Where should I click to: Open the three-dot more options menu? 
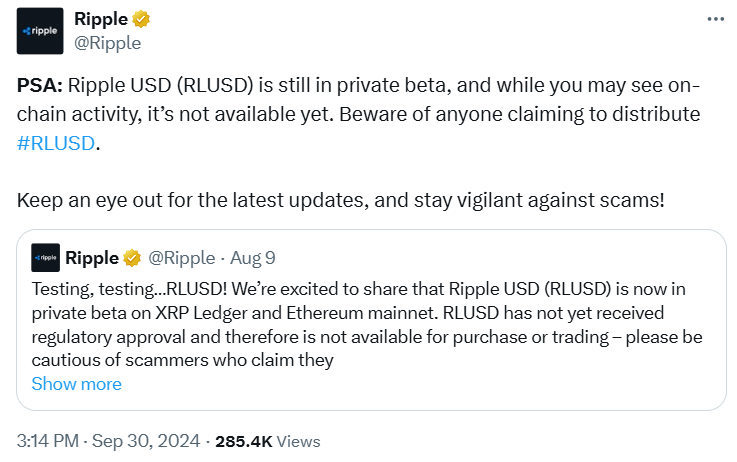(714, 20)
